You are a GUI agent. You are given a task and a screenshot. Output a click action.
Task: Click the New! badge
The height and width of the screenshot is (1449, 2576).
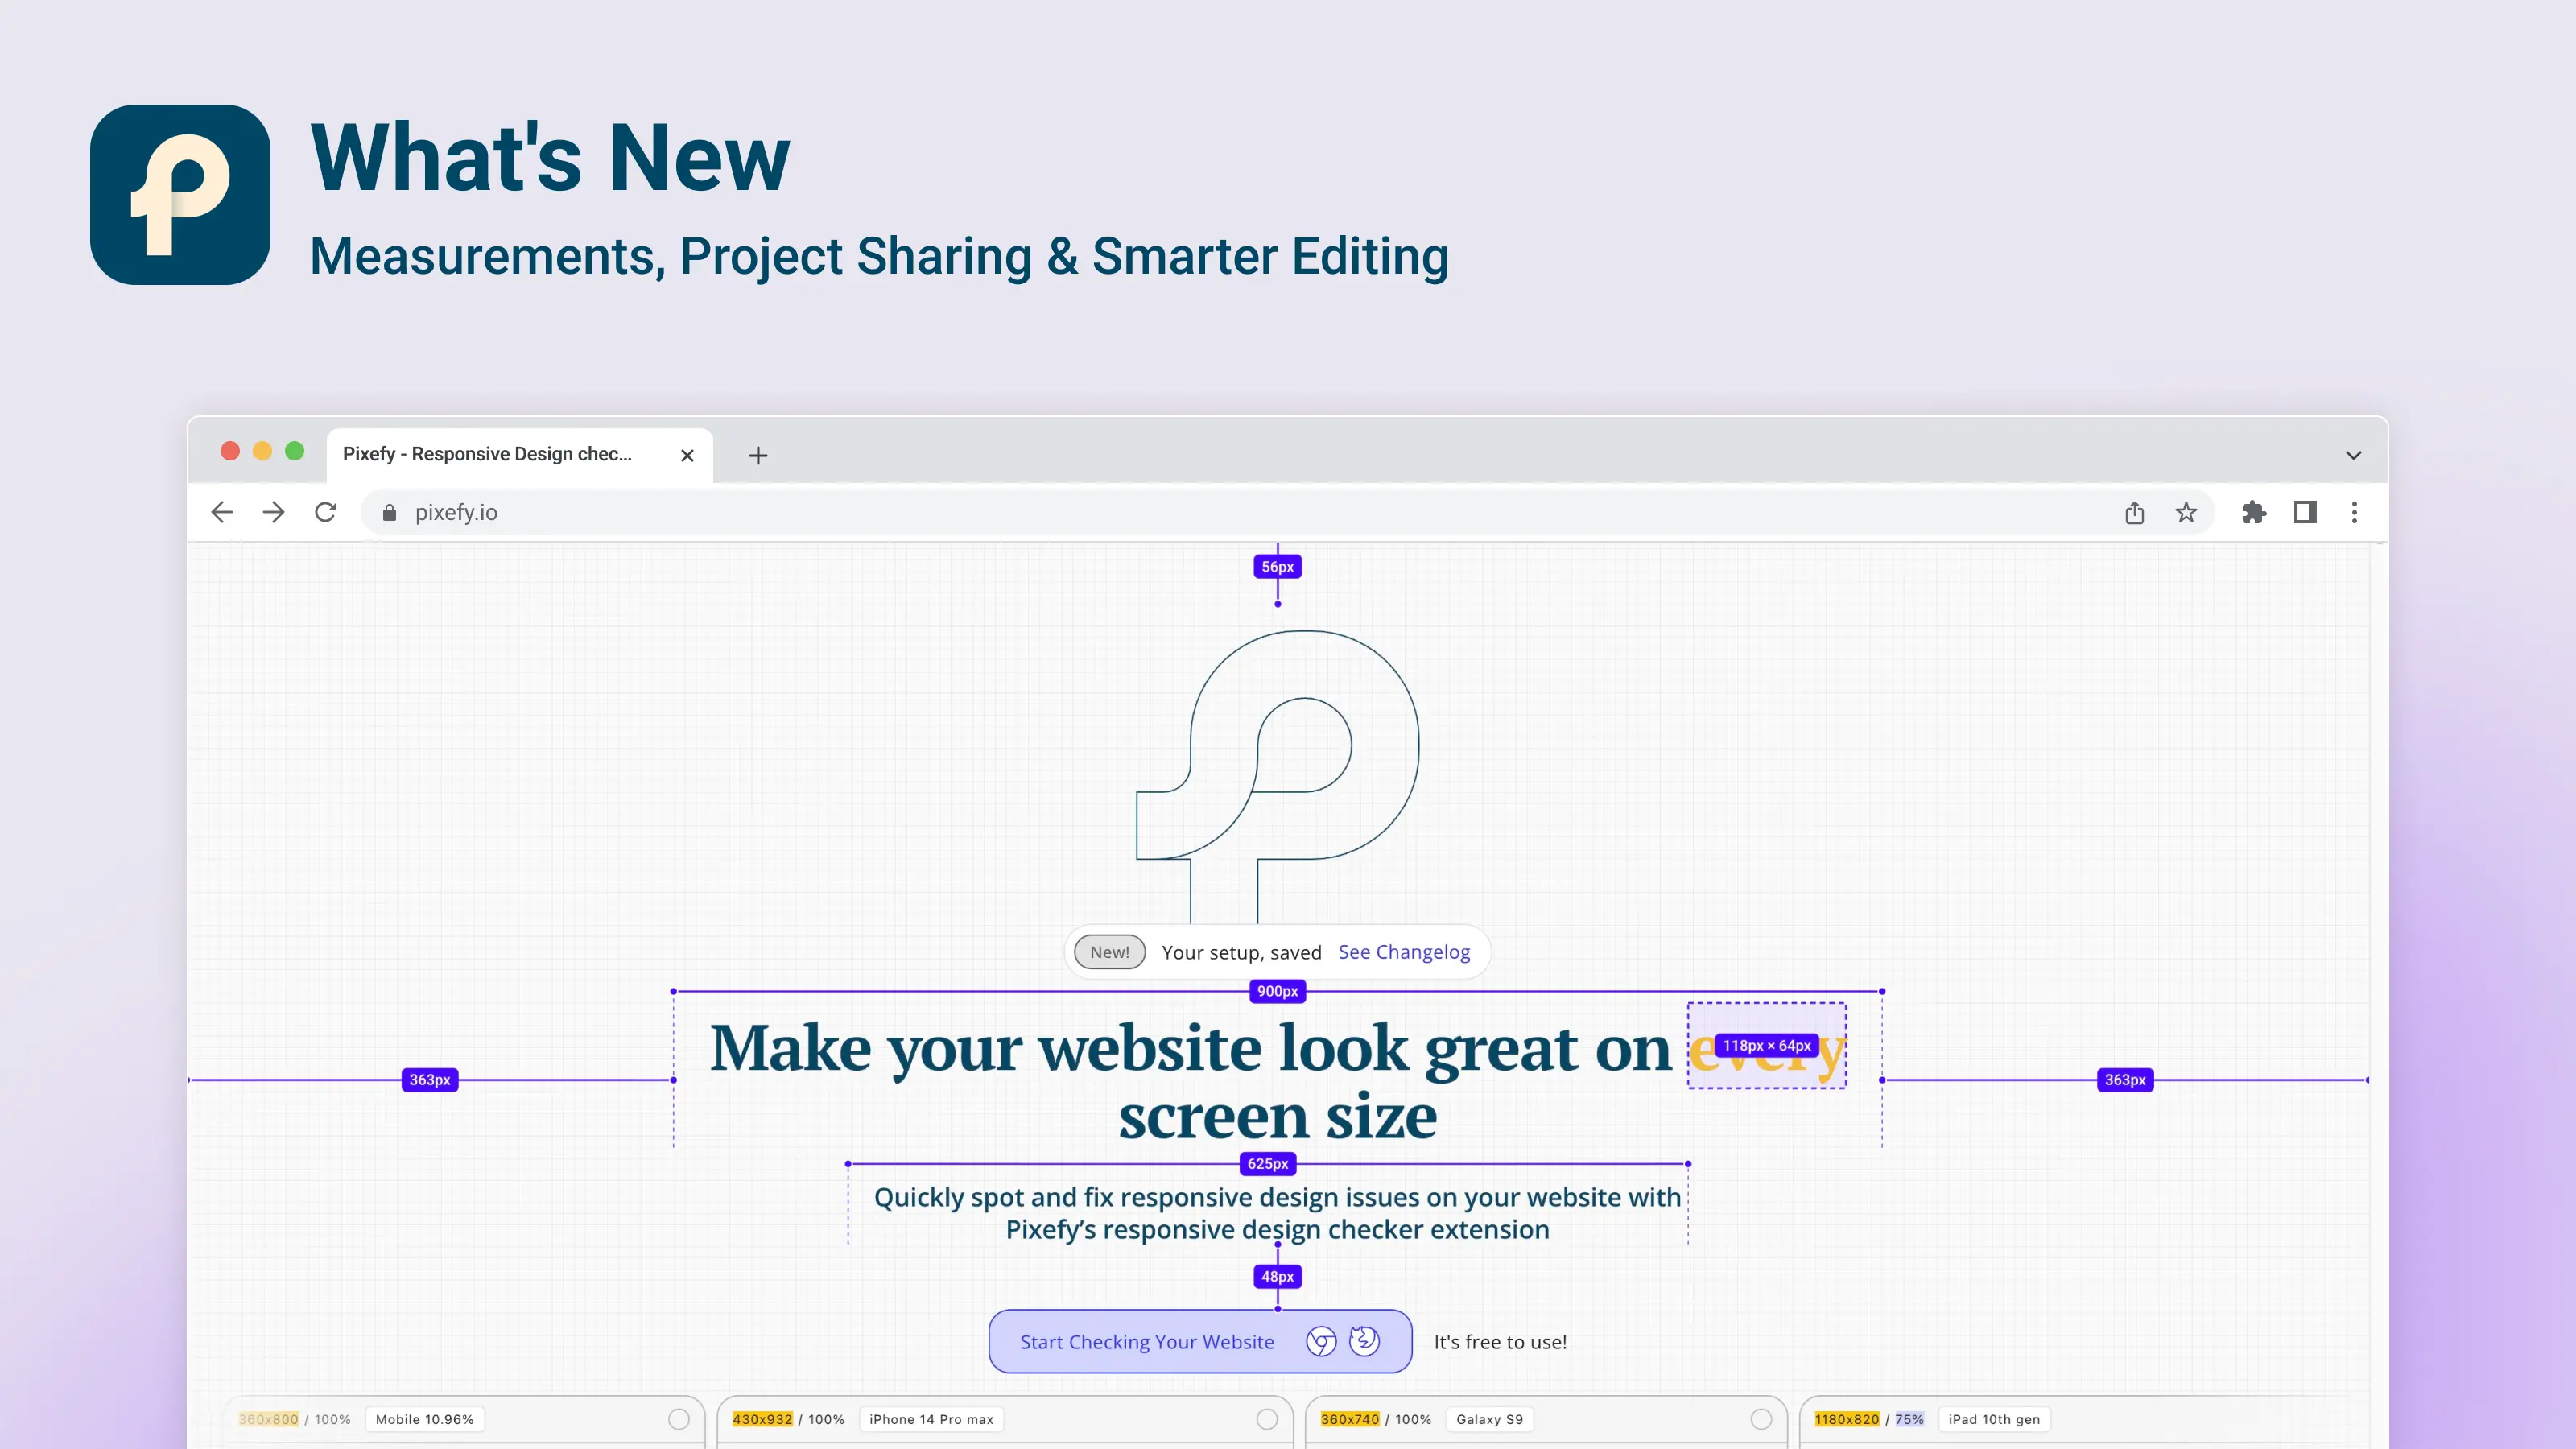click(x=1109, y=952)
